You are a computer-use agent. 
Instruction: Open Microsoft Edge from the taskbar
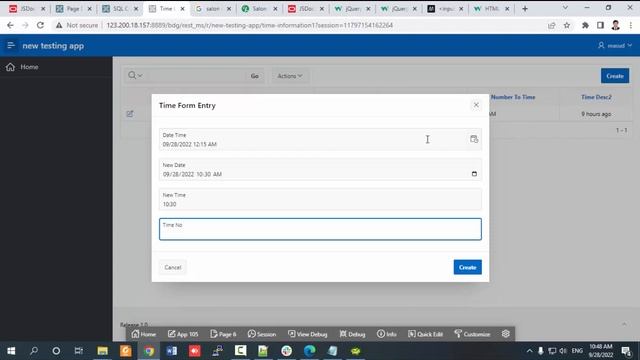click(309, 351)
